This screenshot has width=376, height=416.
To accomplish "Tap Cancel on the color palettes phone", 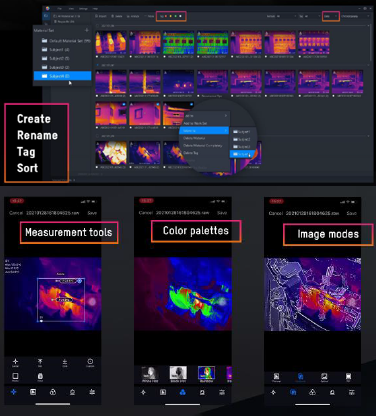I will (x=146, y=213).
